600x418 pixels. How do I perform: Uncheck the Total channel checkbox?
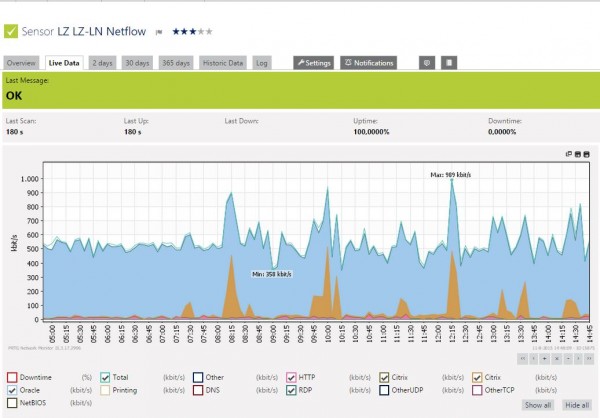click(x=104, y=376)
